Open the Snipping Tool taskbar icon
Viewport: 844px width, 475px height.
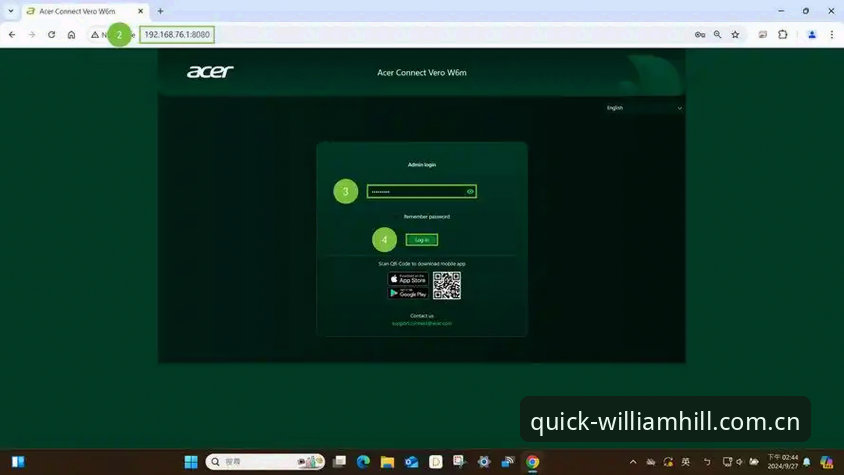(459, 462)
